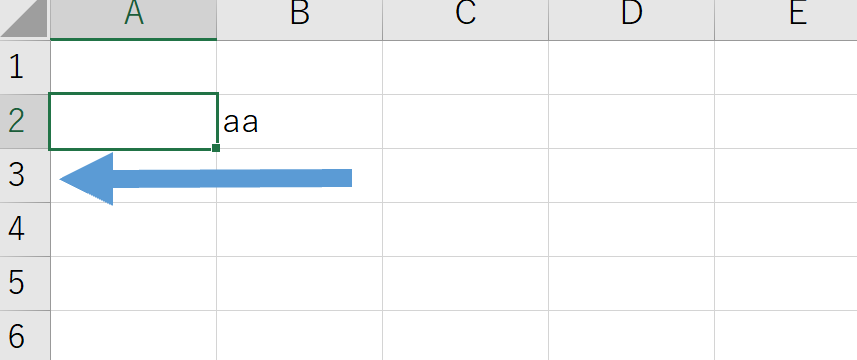Click the fill handle of cell A2
The height and width of the screenshot is (360, 857).
(x=216, y=147)
